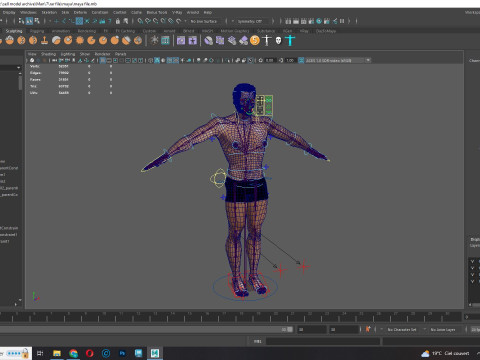Viewport: 480px width, 360px height.
Task: Select the spiky Spray sculpt tool
Action: point(80,41)
